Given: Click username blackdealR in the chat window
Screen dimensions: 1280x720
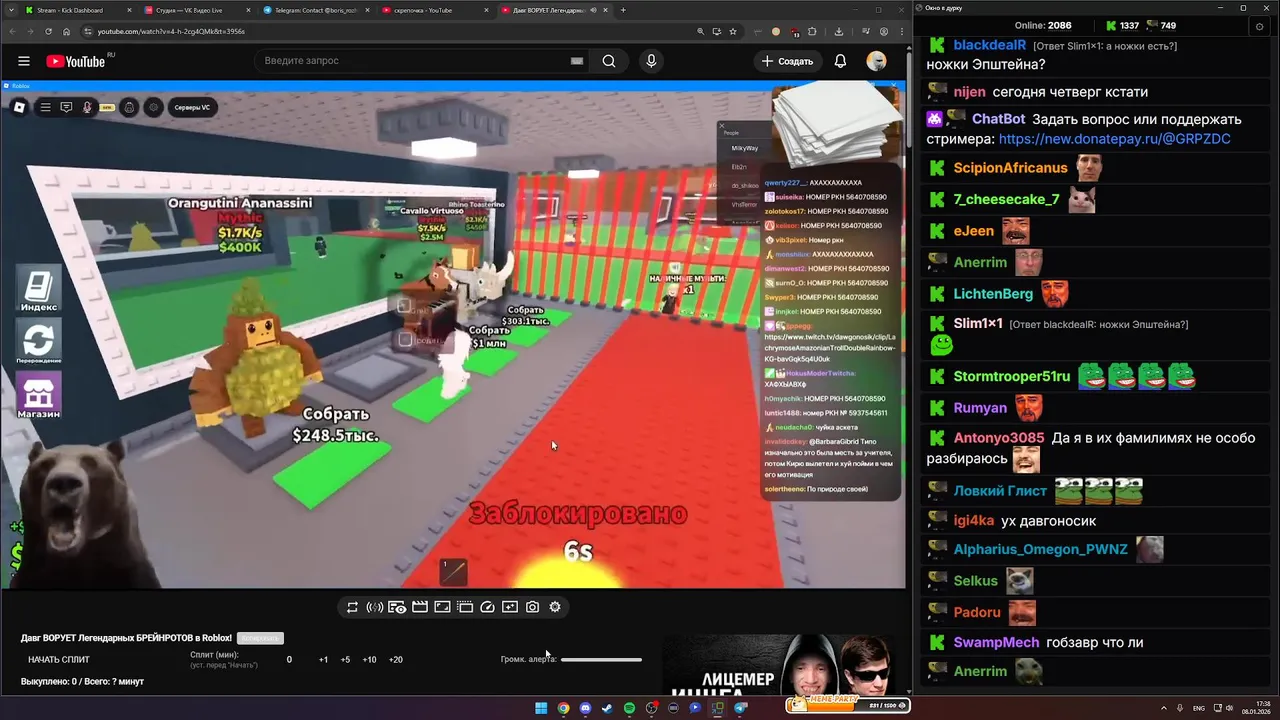Looking at the screenshot, I should [990, 45].
